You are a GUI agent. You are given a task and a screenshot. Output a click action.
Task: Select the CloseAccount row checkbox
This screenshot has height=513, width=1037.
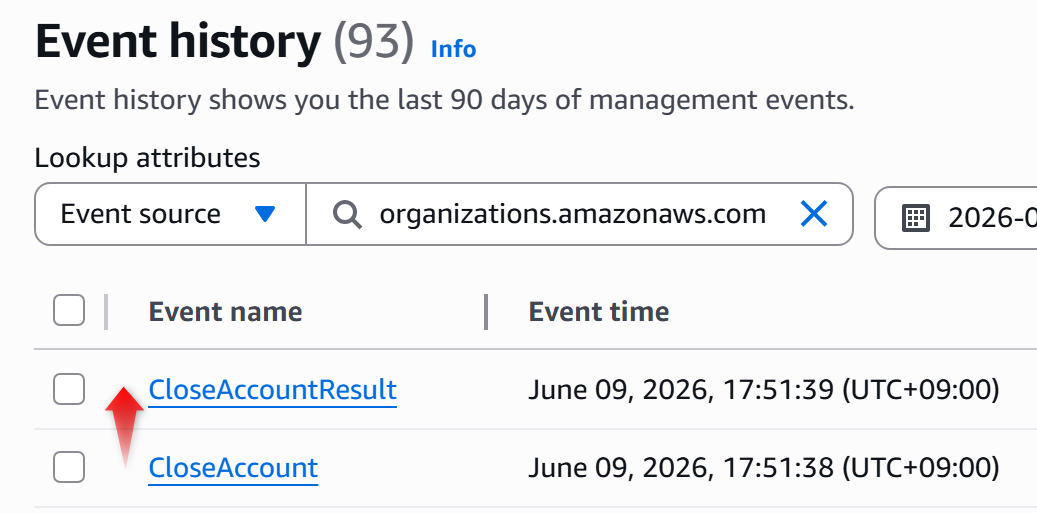(69, 467)
